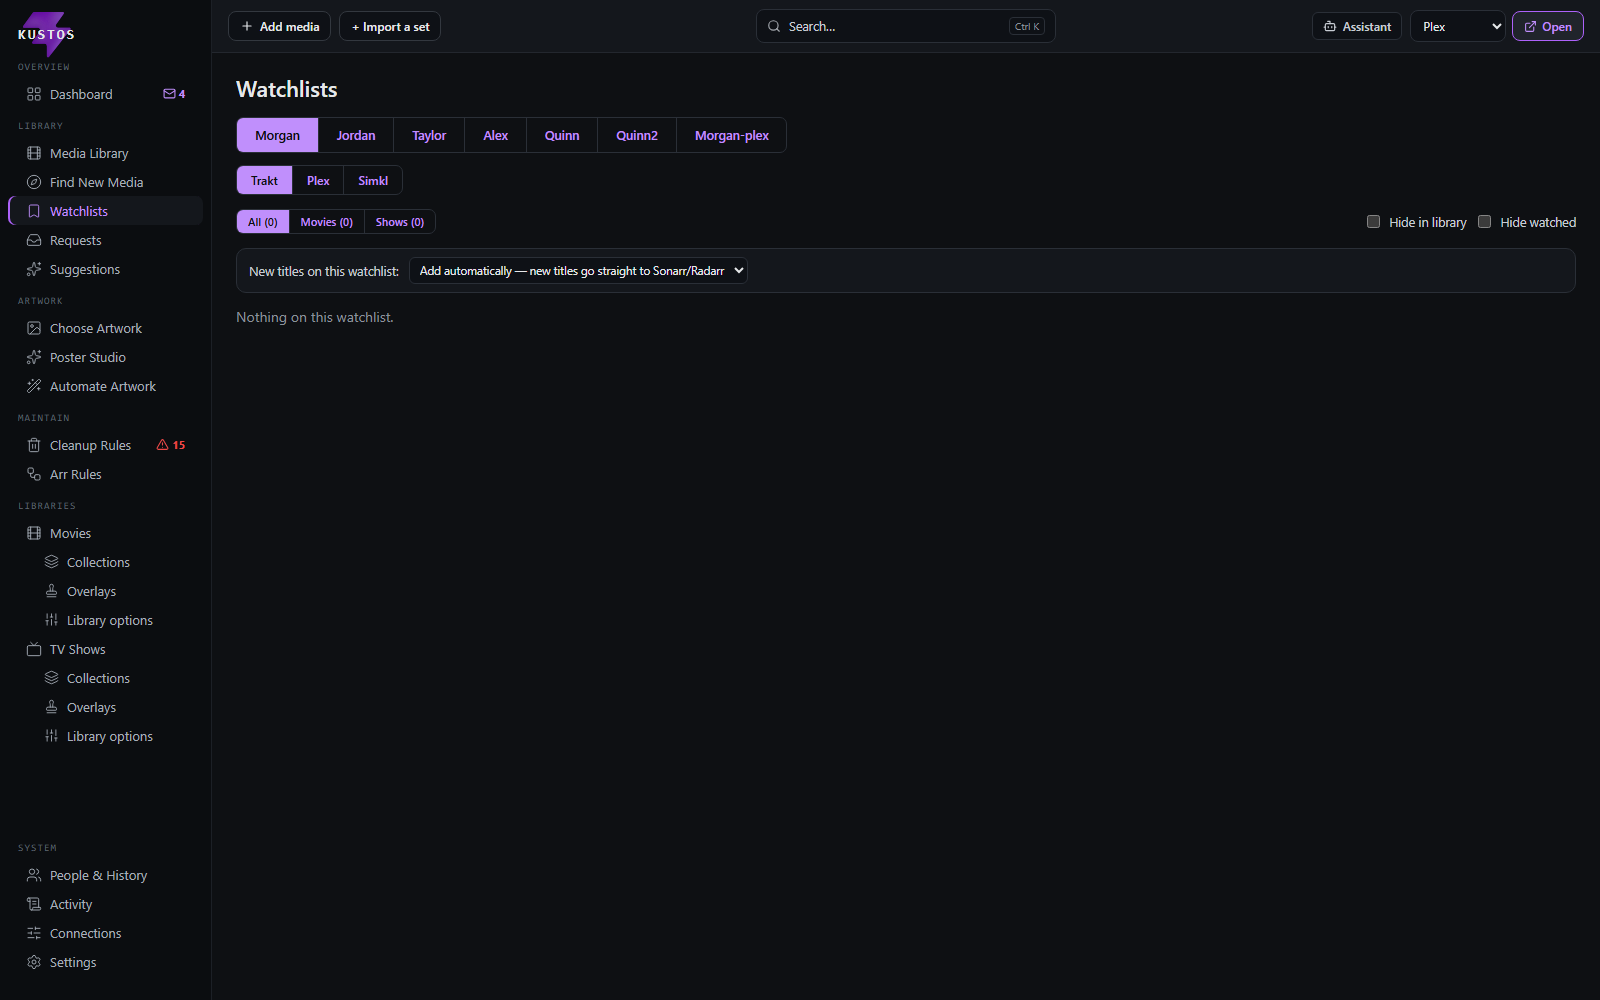Viewport: 1600px width, 1000px height.
Task: Click the Watchlists bookmark icon
Action: 34,211
